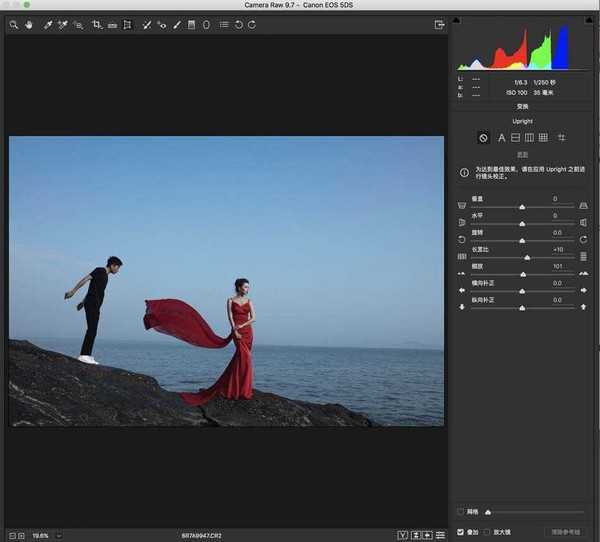Rotate image counterclockwise from toolbar
This screenshot has width=600, height=542.
tap(239, 24)
